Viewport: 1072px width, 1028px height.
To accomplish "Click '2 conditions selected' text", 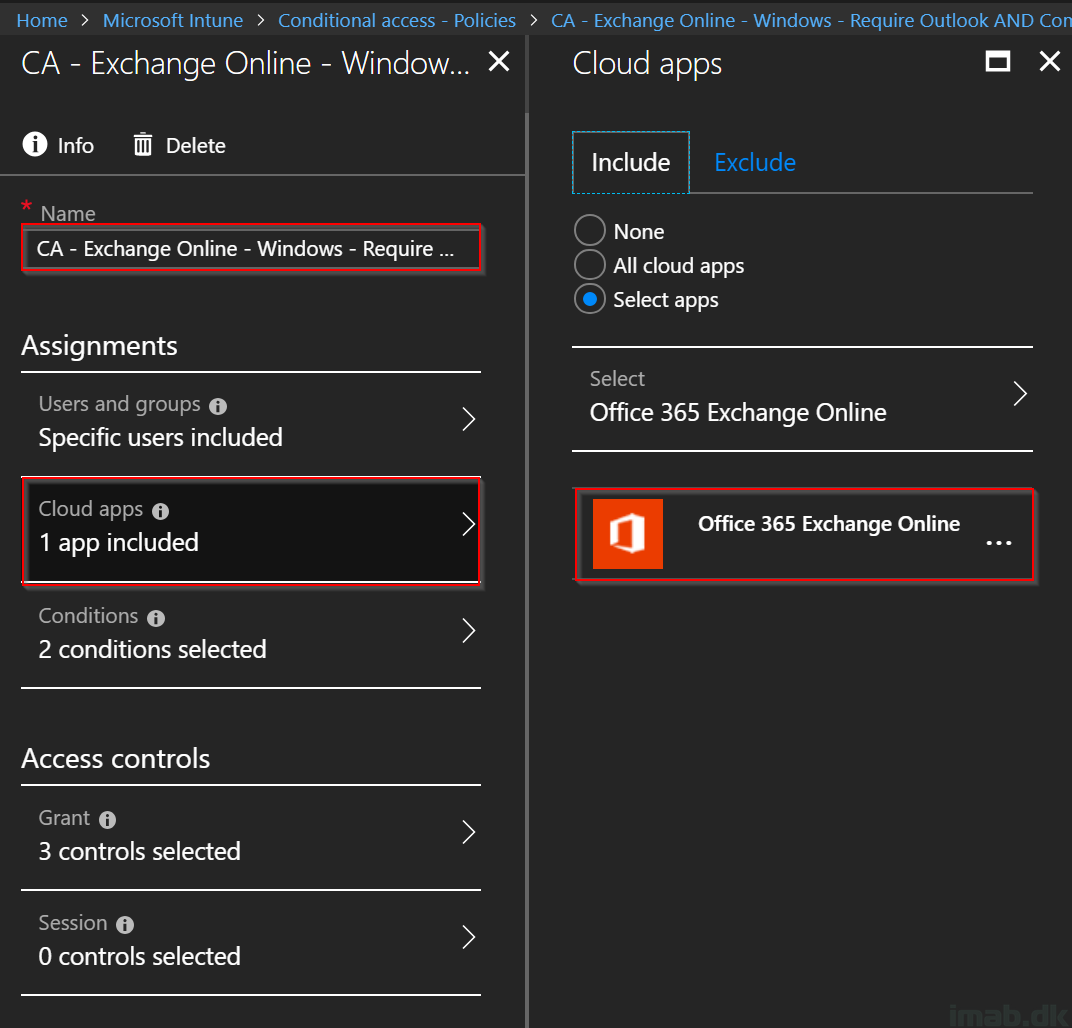I will (152, 649).
